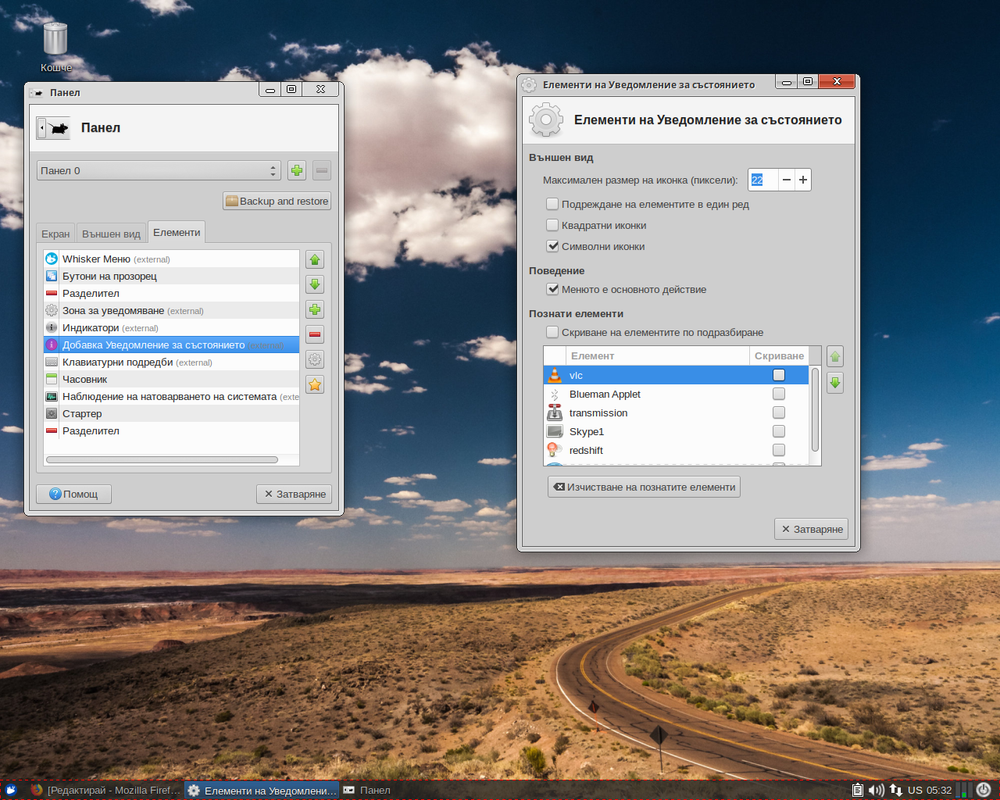Click Затваряне in status notifier dialog

811,529
